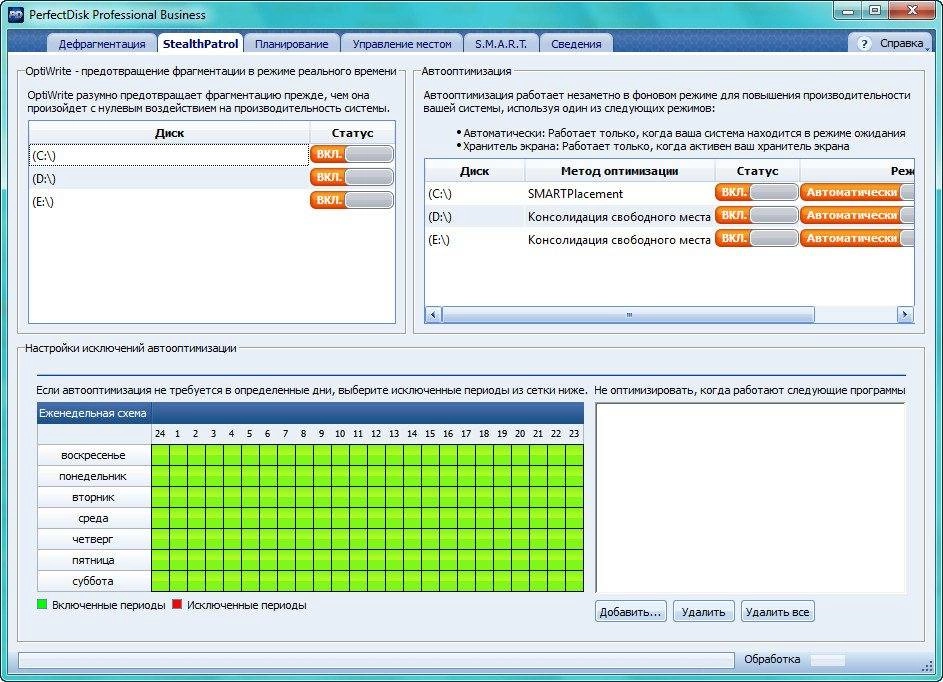Open the Планирование tab

(292, 44)
